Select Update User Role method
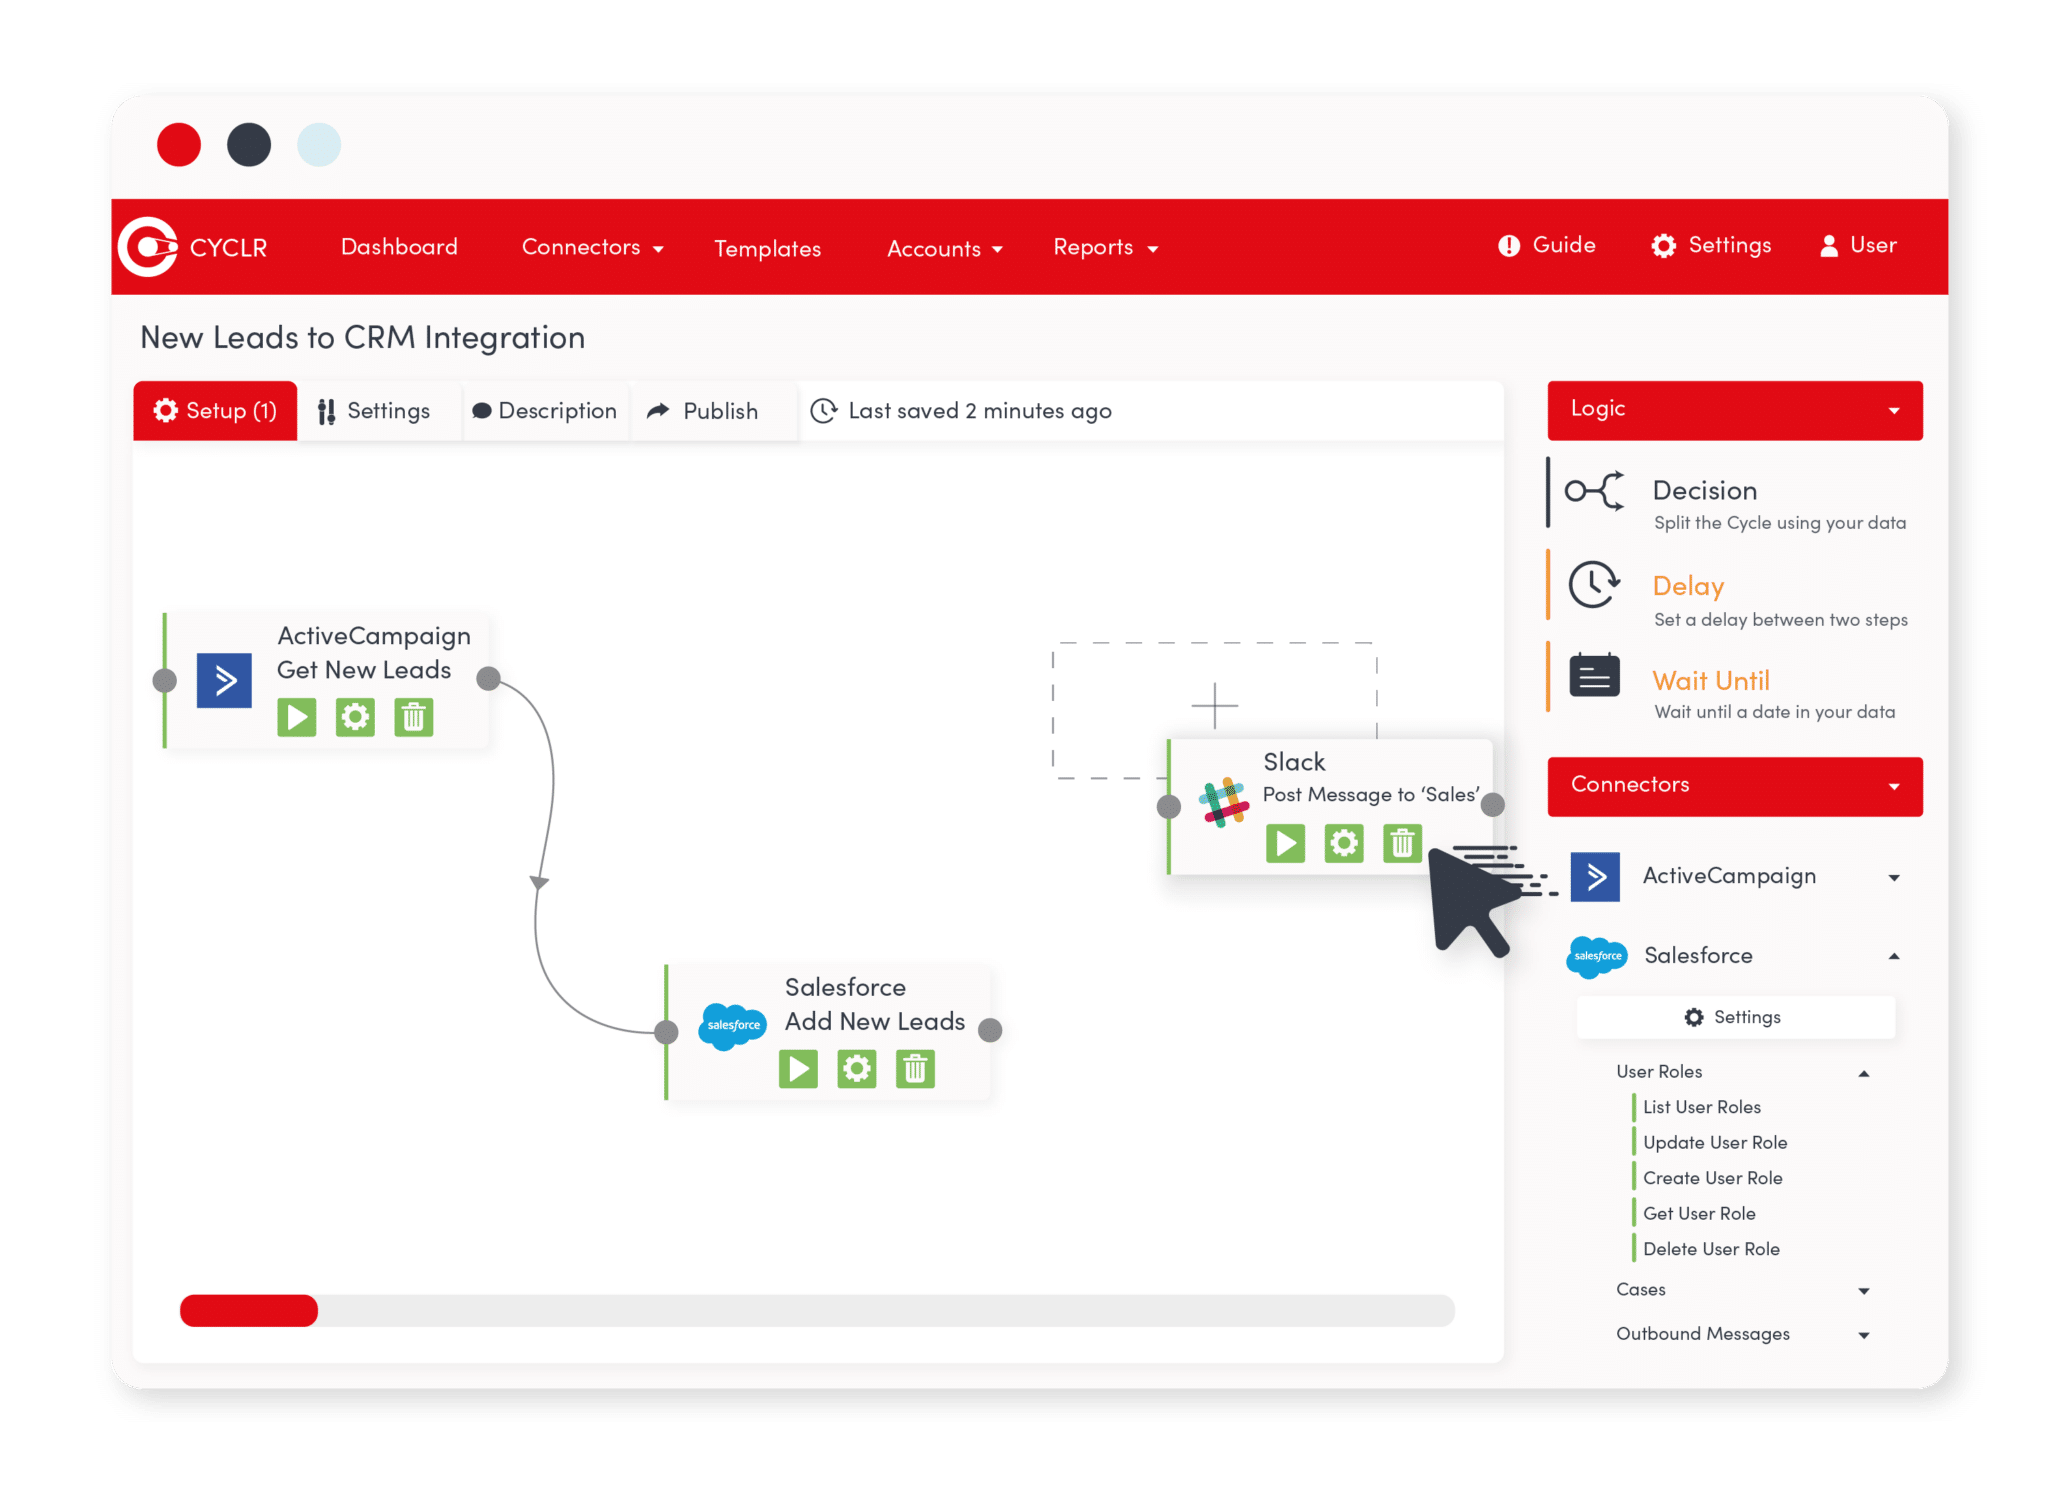Viewport: 2048px width, 1510px height. click(1714, 1142)
